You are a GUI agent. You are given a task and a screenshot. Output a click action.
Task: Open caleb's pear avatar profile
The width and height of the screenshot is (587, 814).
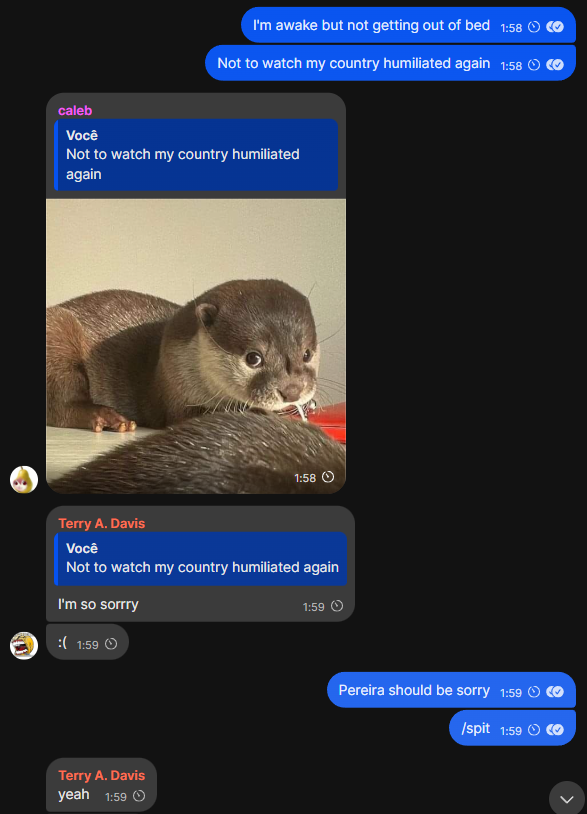24,479
